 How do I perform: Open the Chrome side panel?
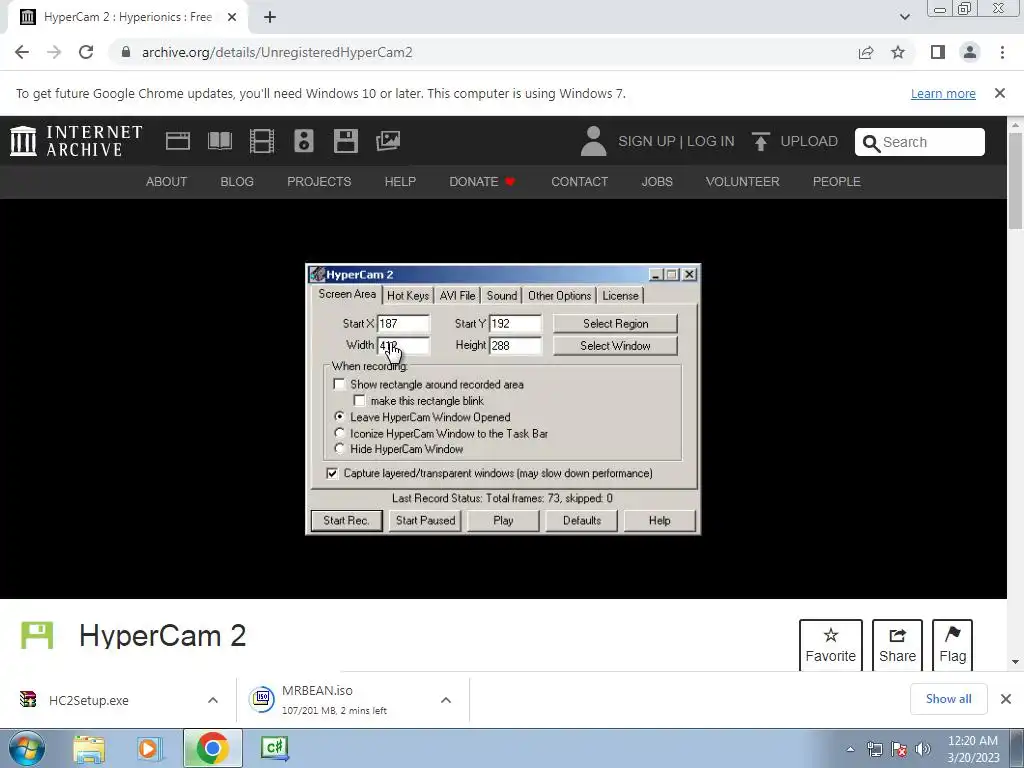938,52
